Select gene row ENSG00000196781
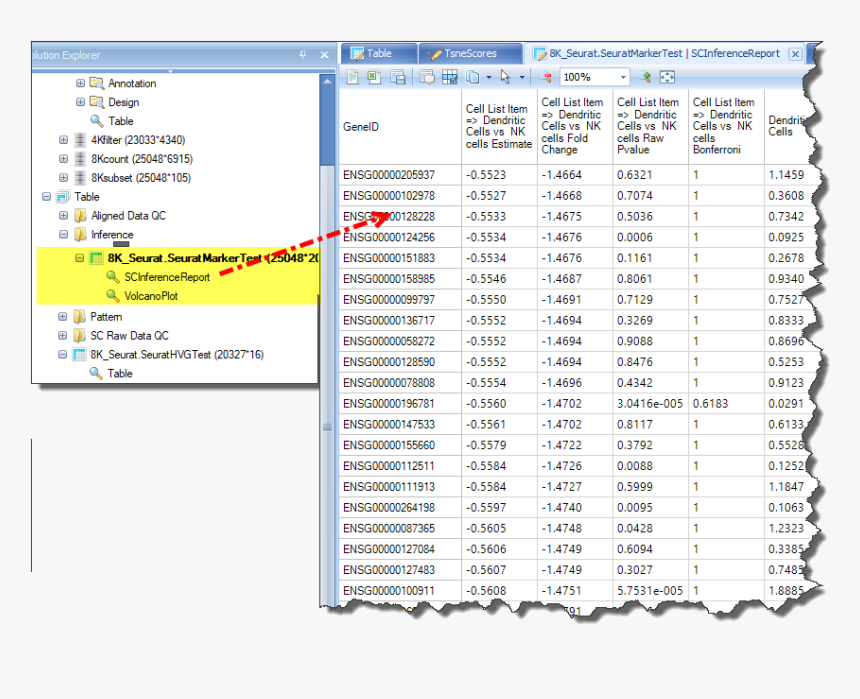The image size is (860, 699). click(389, 404)
